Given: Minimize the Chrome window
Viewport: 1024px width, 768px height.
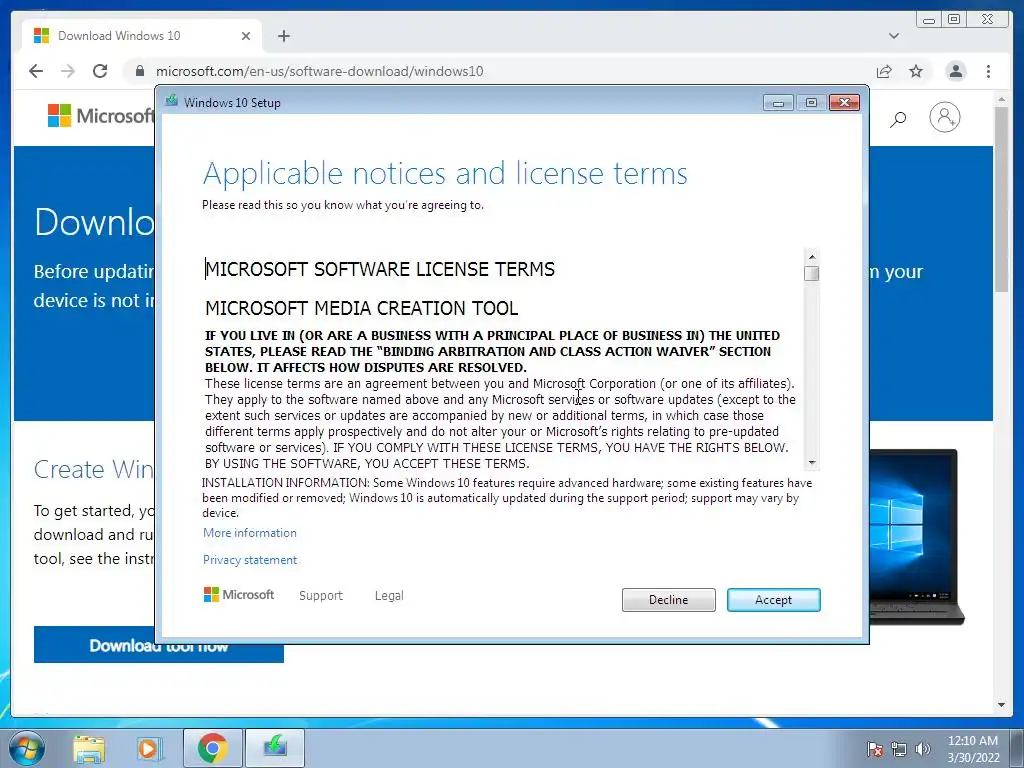Looking at the screenshot, I should [x=929, y=20].
